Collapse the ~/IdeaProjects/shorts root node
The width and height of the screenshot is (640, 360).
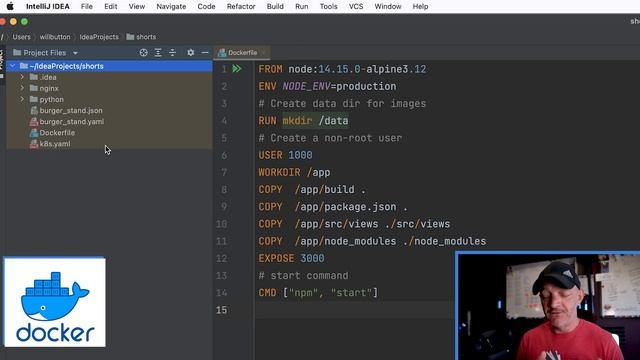point(13,66)
